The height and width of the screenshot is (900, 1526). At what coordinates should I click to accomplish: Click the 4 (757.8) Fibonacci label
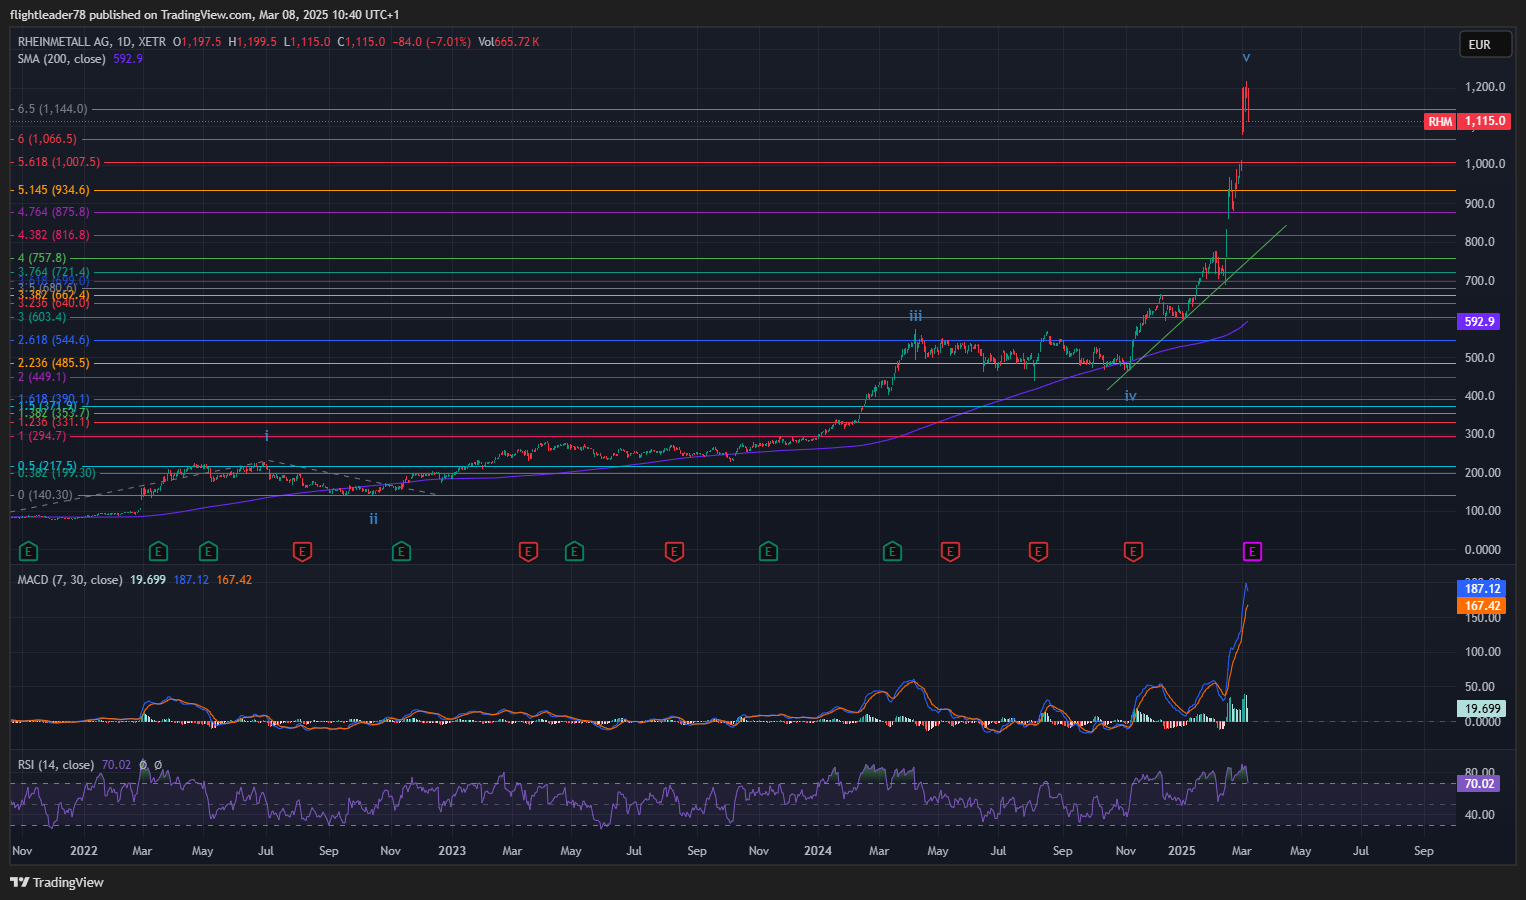tap(42, 258)
